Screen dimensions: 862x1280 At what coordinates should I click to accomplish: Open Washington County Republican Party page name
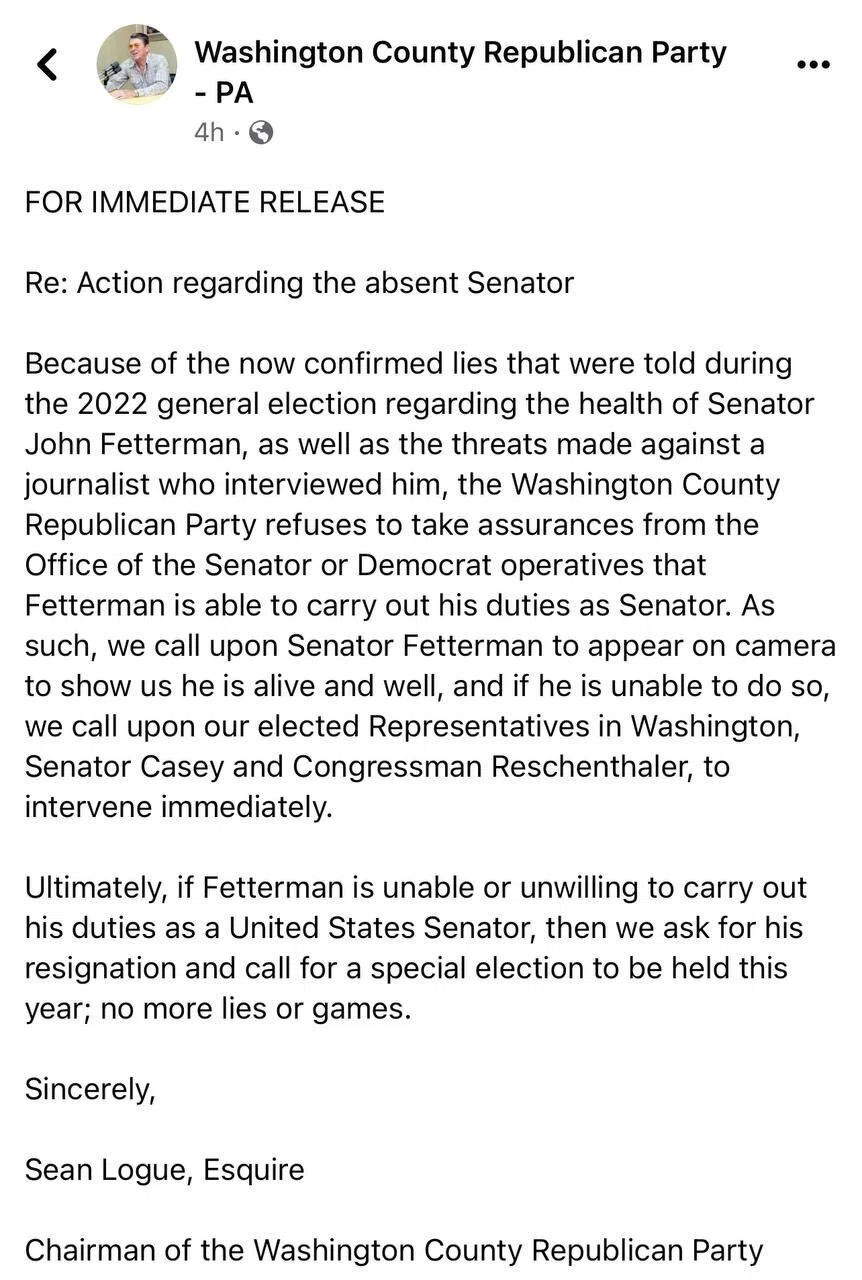[460, 72]
